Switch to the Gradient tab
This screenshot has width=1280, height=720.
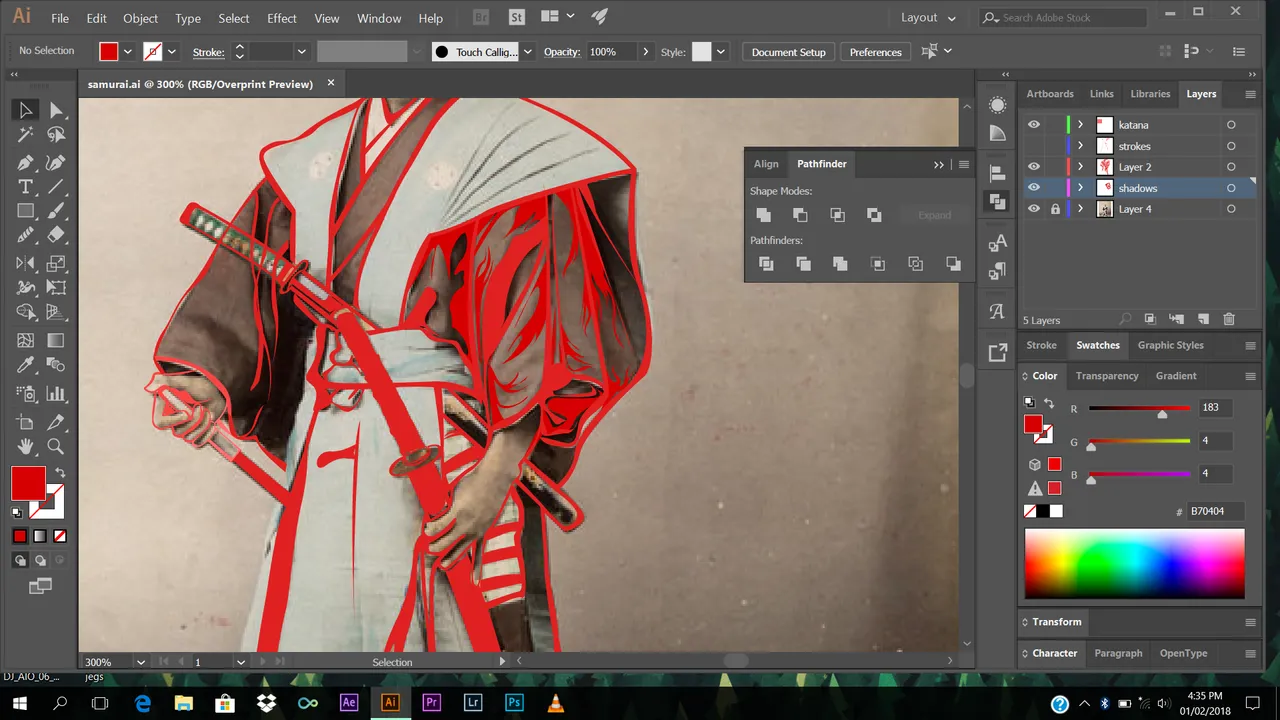tap(1176, 376)
